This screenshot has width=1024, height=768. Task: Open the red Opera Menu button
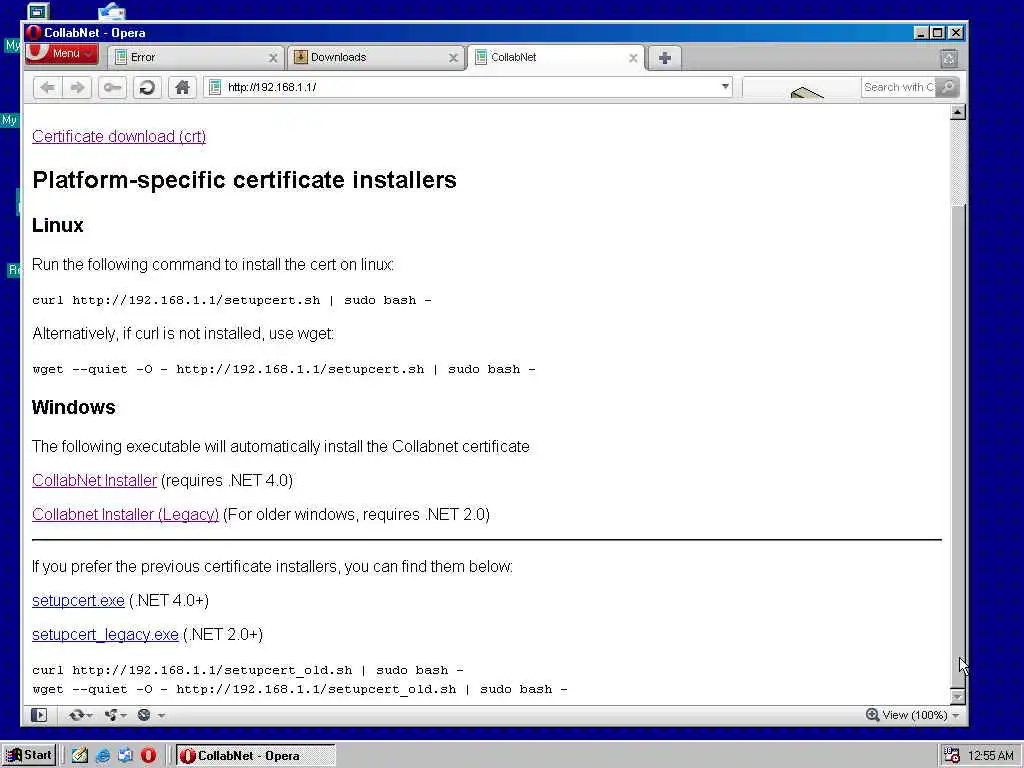(61, 54)
